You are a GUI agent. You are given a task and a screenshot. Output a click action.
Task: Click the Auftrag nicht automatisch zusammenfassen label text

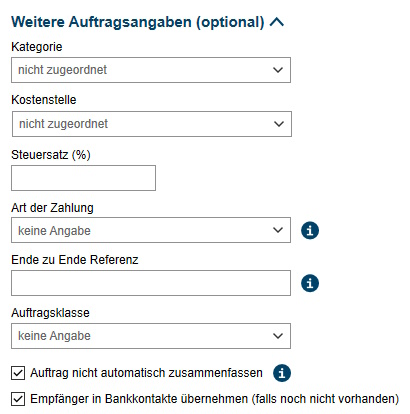click(146, 373)
